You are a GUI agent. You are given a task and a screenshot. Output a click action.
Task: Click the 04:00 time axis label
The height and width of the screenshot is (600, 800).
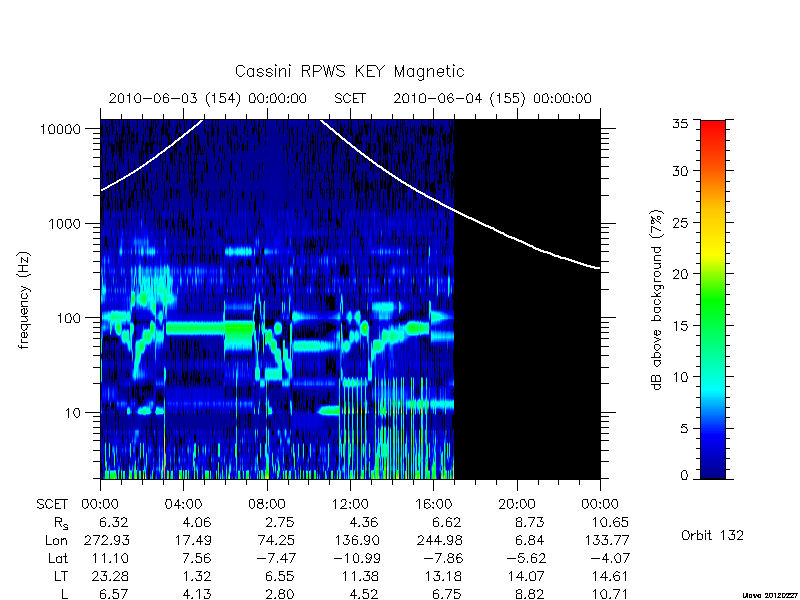[183, 505]
